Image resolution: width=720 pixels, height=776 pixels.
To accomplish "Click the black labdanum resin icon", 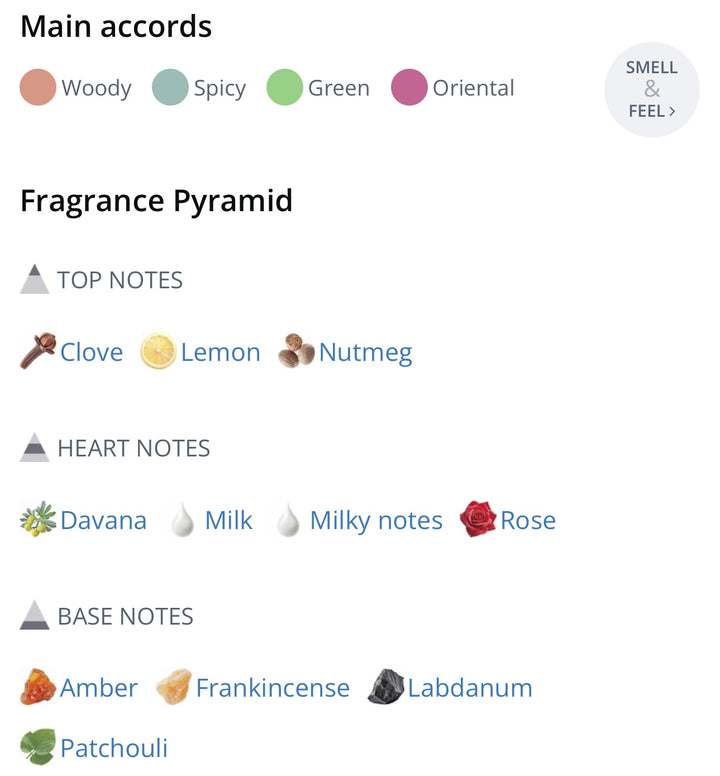I will [x=386, y=687].
